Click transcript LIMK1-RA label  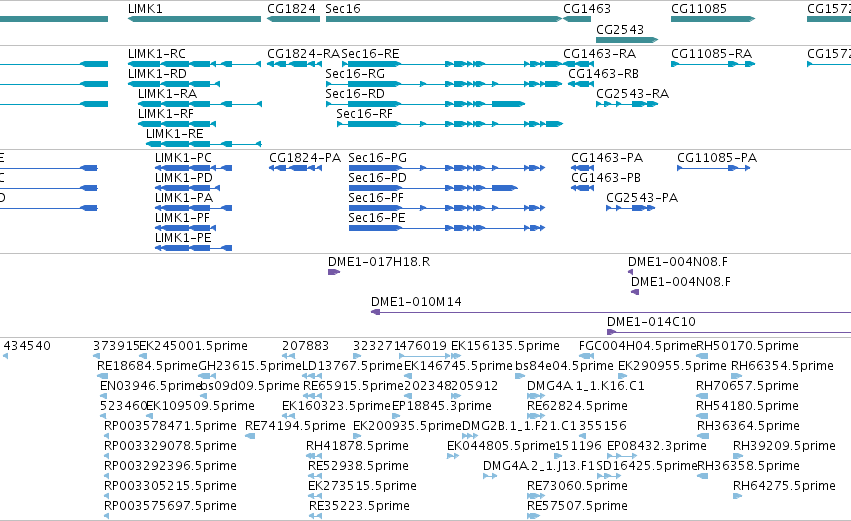click(x=167, y=94)
